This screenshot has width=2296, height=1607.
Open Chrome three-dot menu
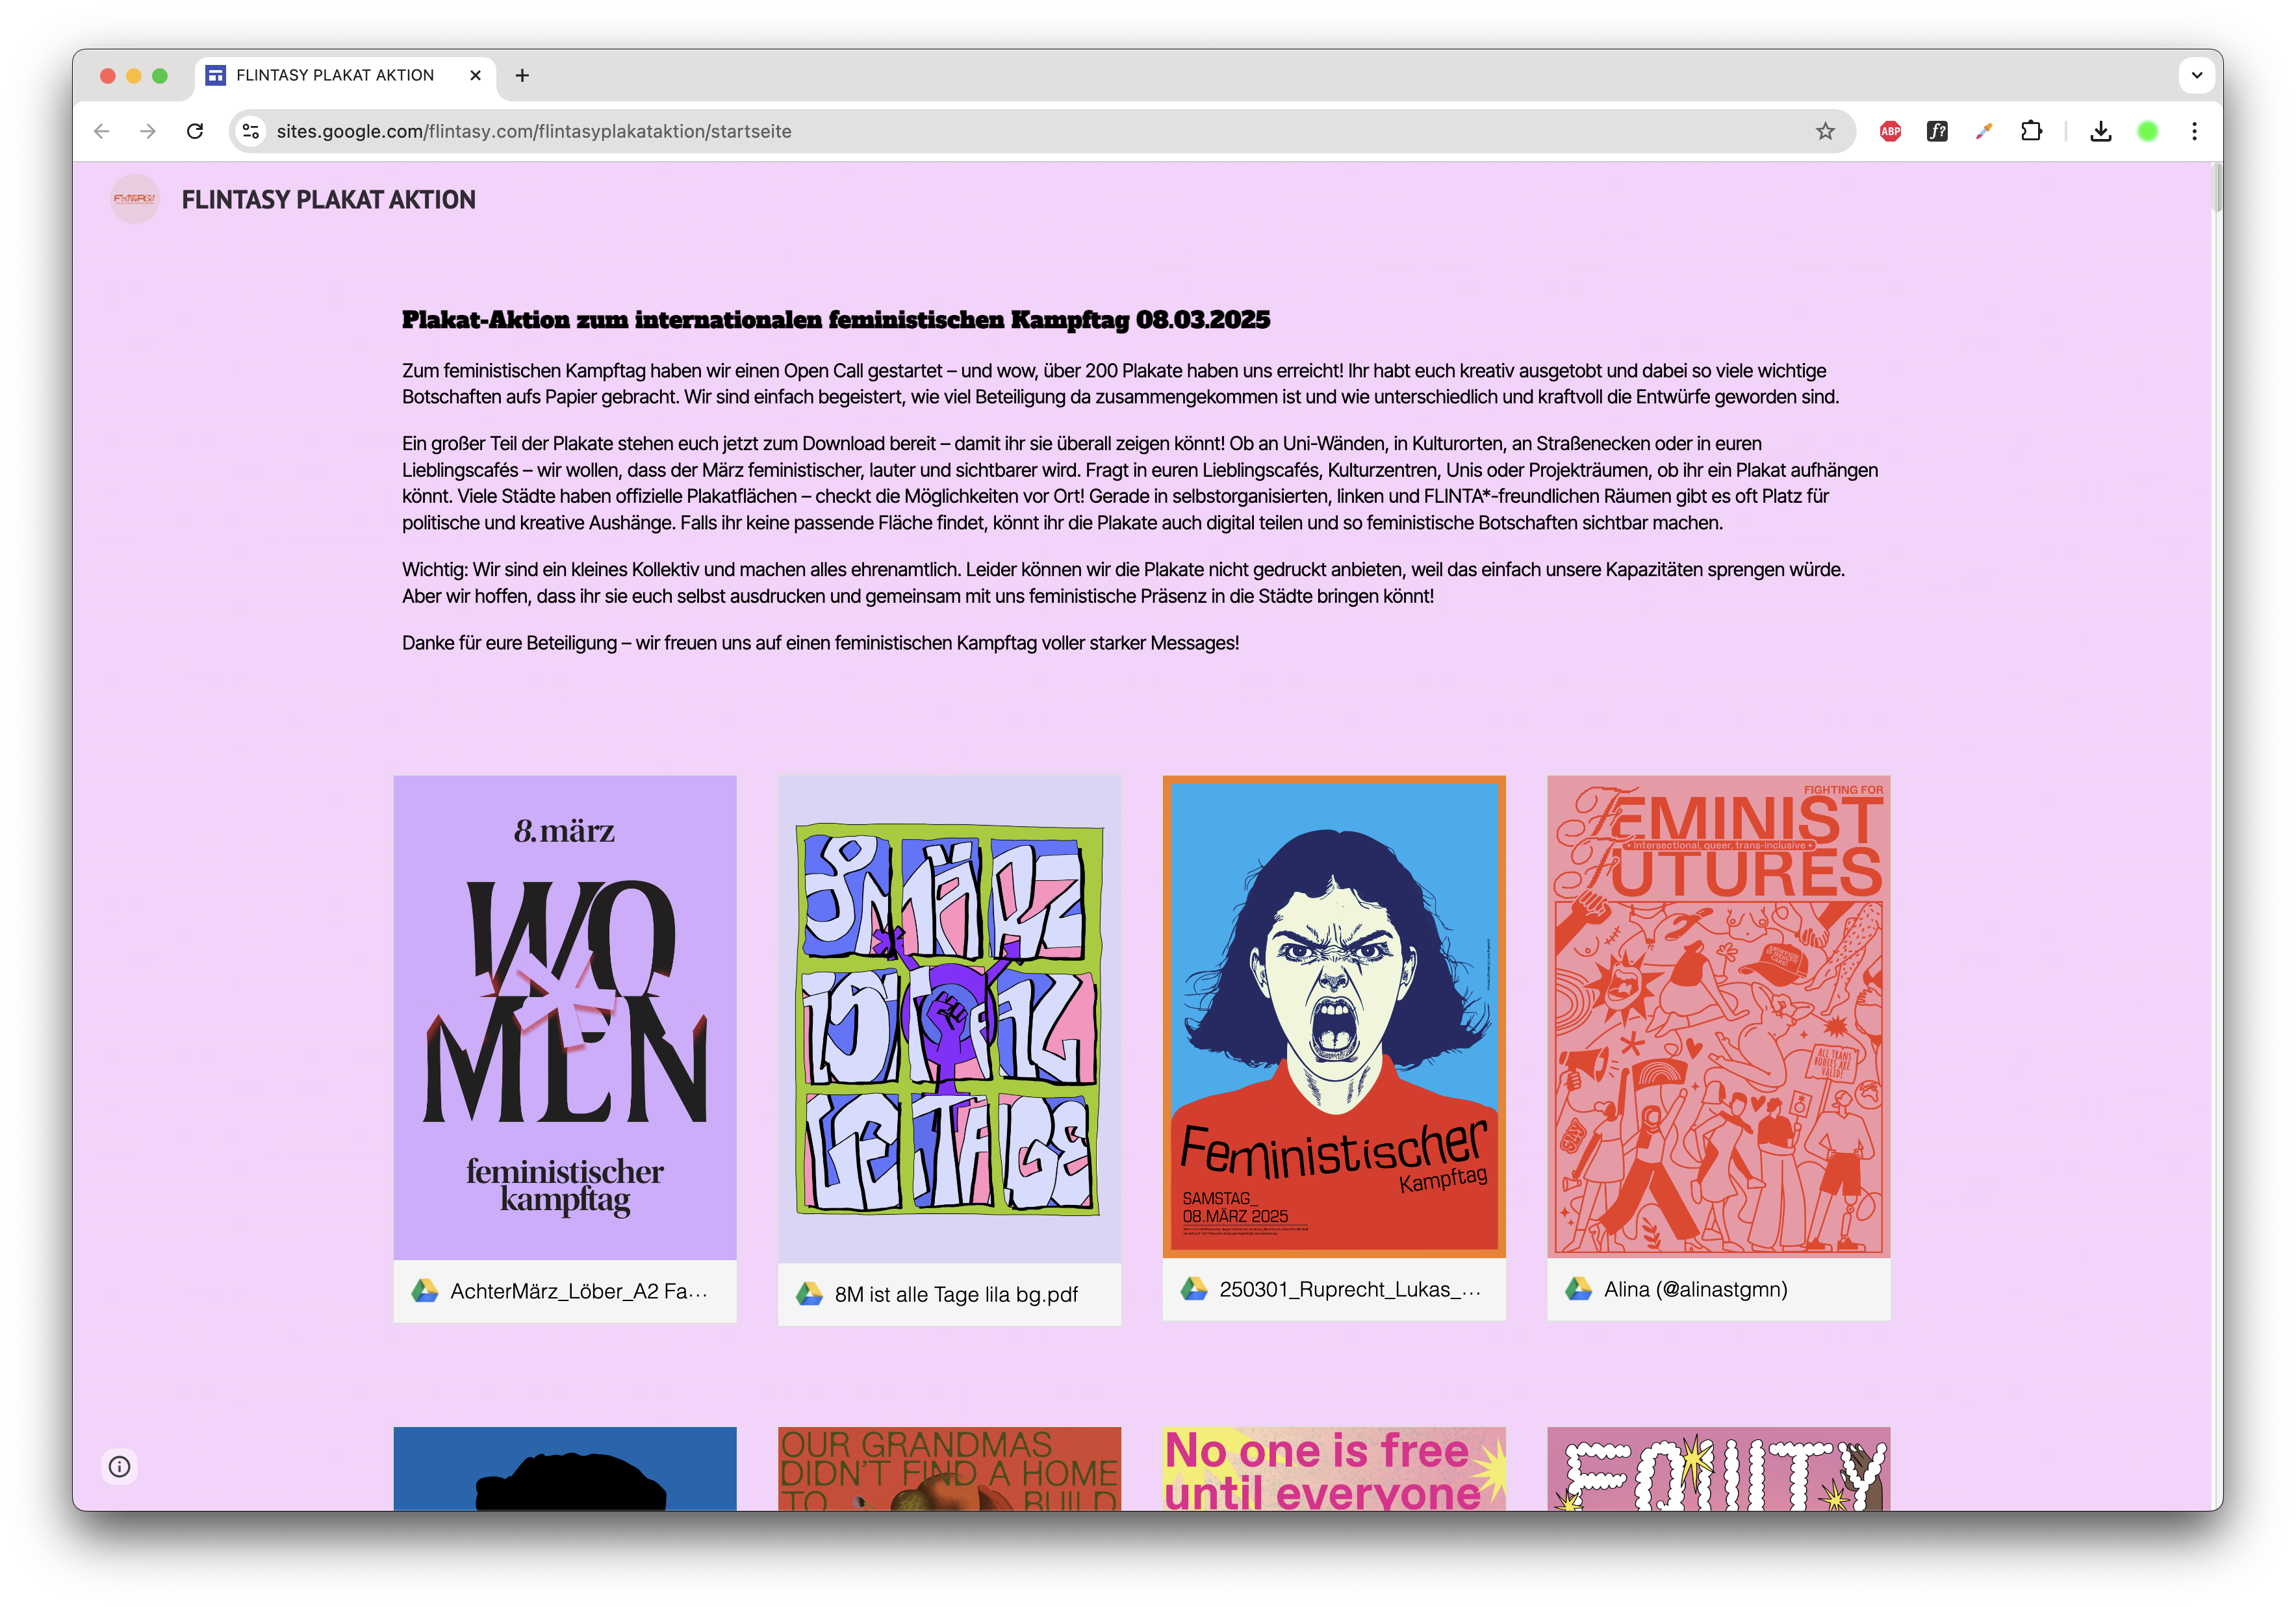(2194, 131)
